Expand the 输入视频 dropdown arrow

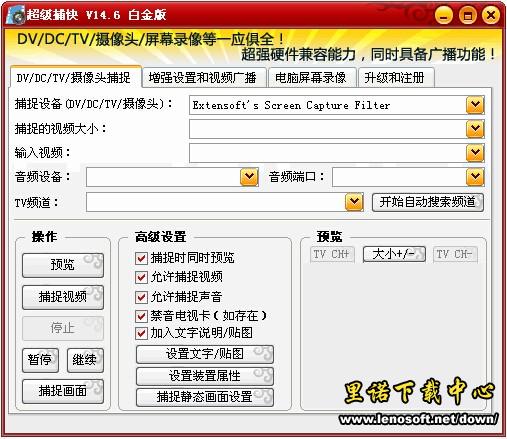(475, 153)
